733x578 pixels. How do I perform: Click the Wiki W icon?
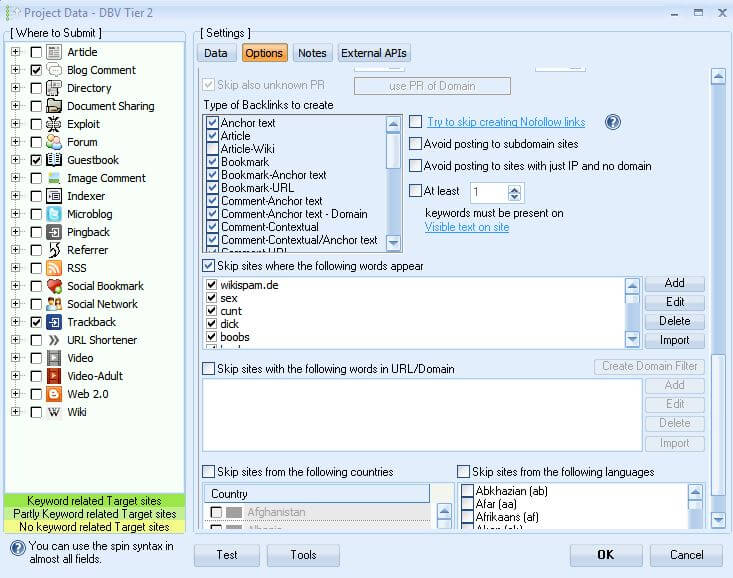(x=54, y=412)
